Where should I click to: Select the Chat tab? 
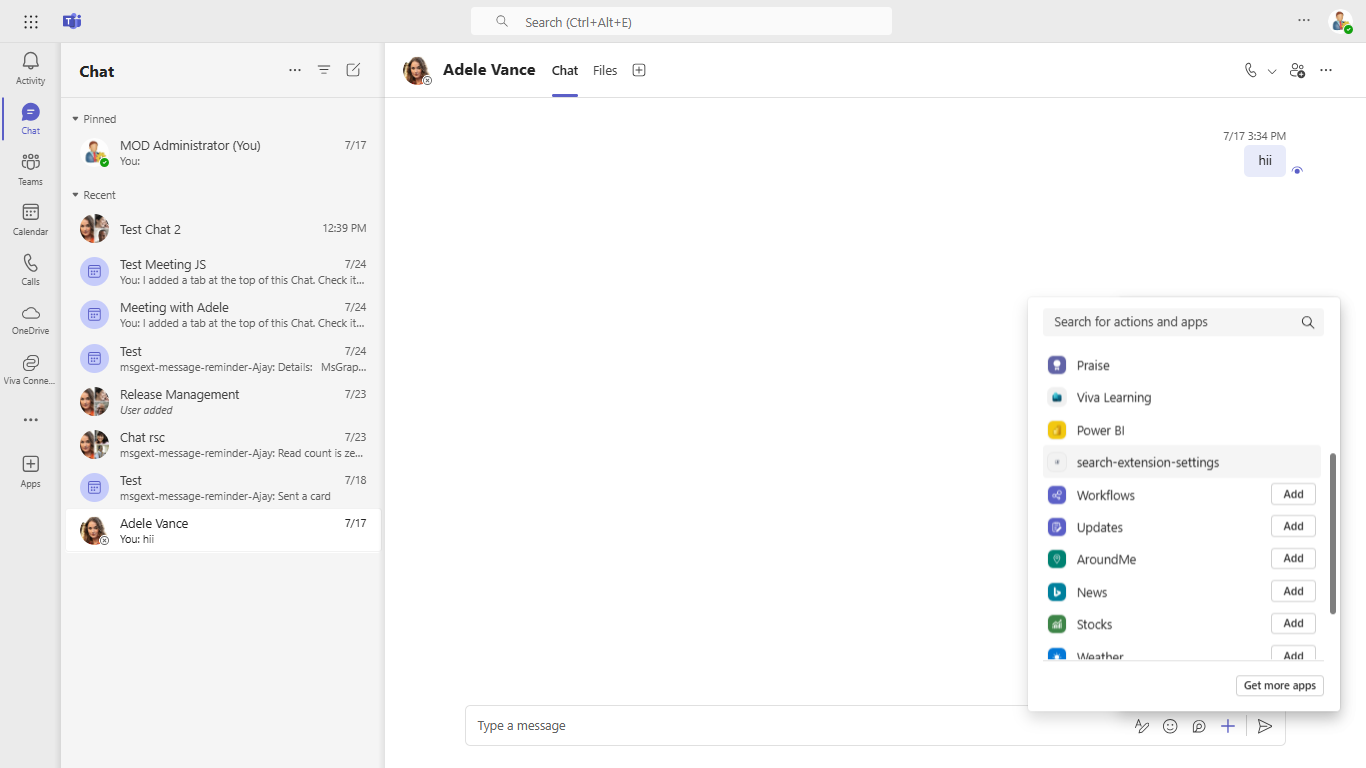point(565,70)
